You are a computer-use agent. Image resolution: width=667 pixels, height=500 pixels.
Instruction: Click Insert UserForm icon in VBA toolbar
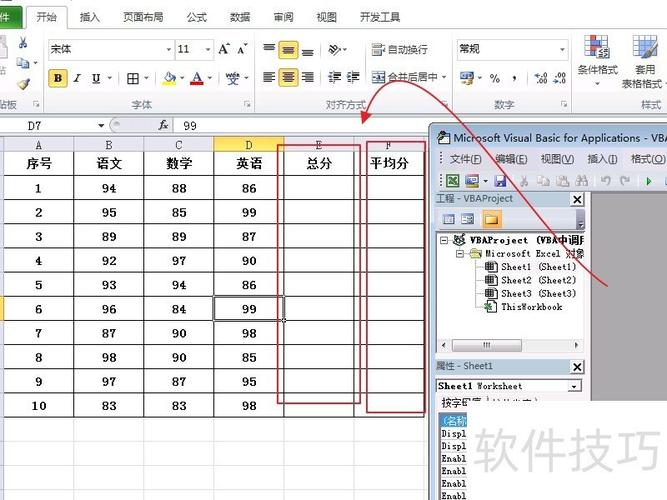tap(472, 181)
